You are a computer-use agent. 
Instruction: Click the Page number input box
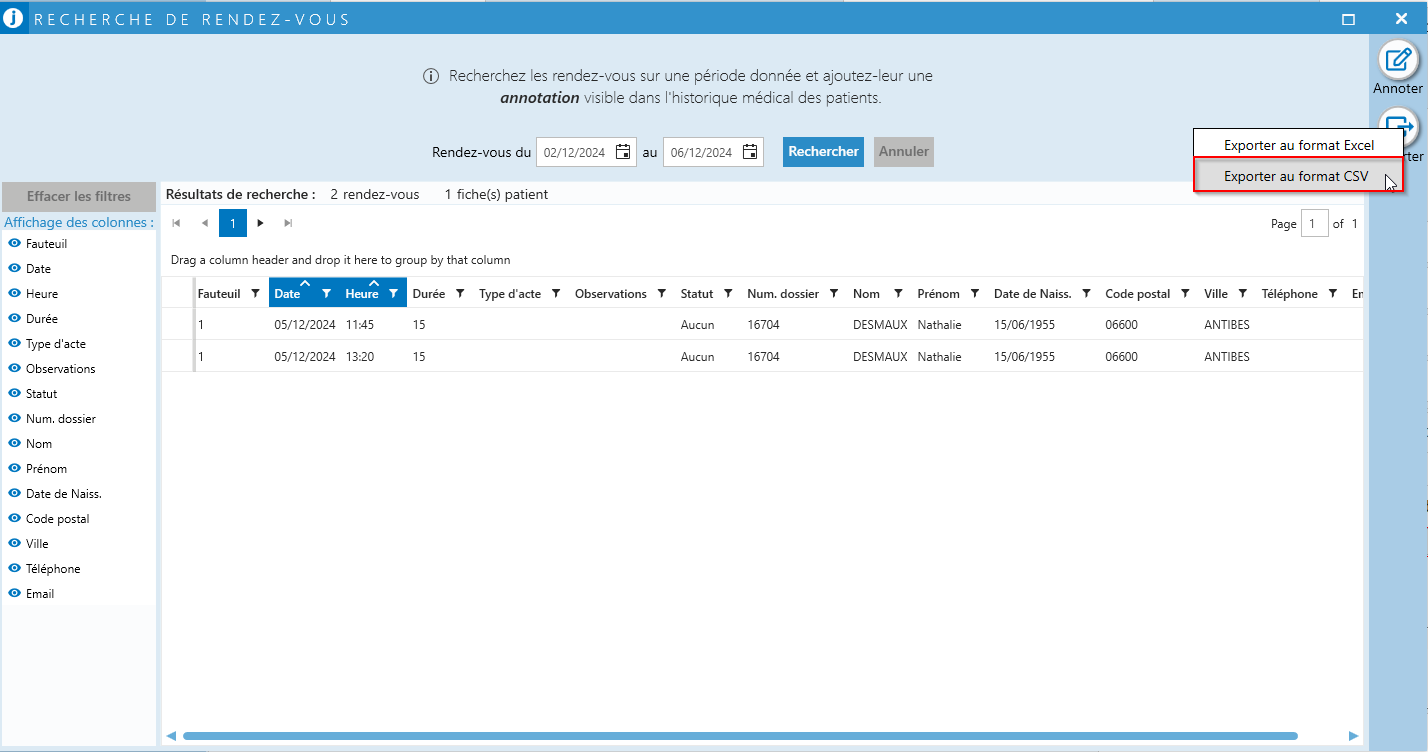[x=1315, y=224]
